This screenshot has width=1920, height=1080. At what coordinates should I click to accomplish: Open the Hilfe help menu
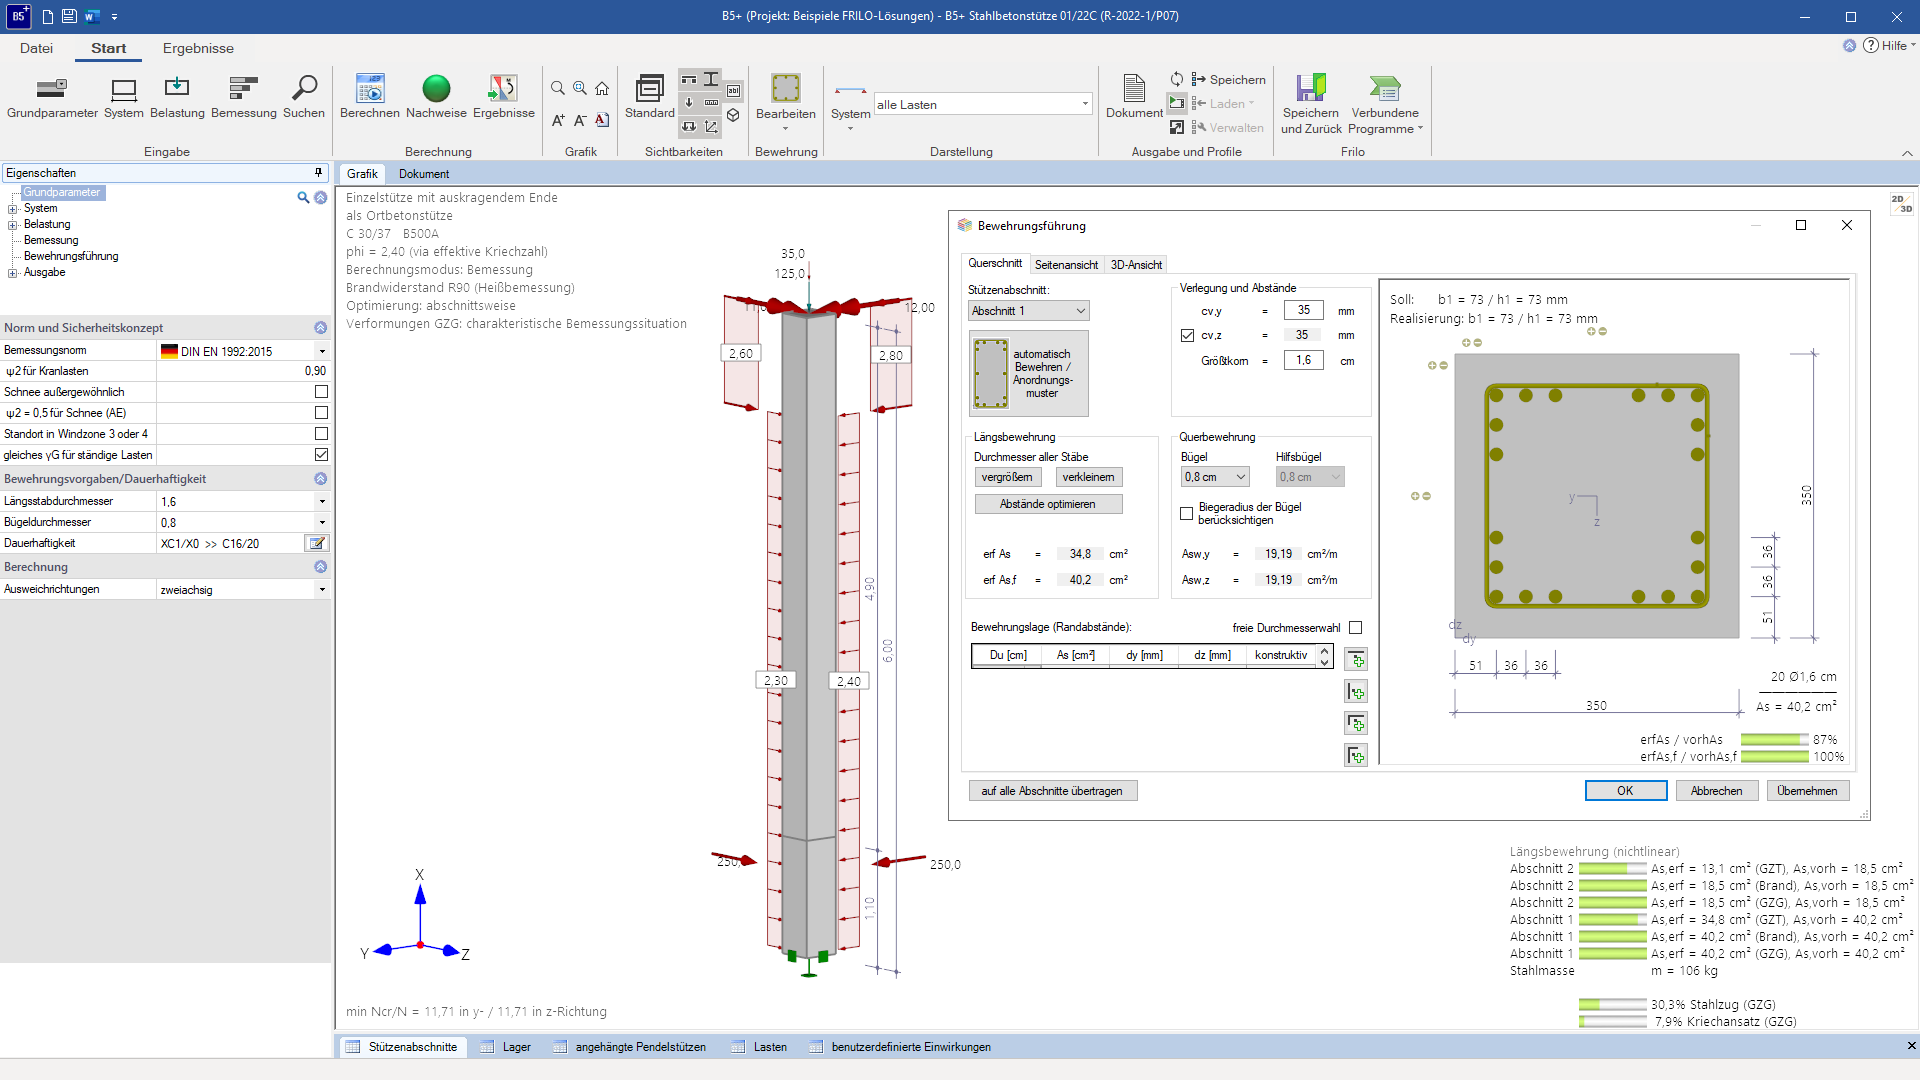coord(1889,46)
